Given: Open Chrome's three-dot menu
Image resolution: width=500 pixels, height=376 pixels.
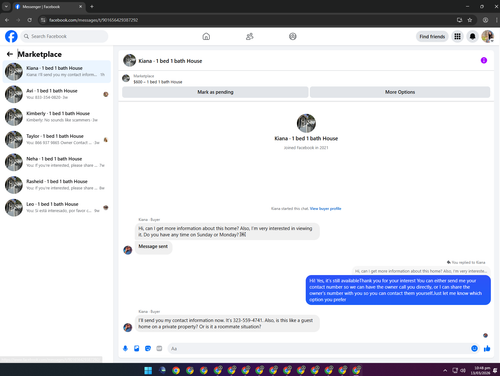Looking at the screenshot, I should point(496,20).
